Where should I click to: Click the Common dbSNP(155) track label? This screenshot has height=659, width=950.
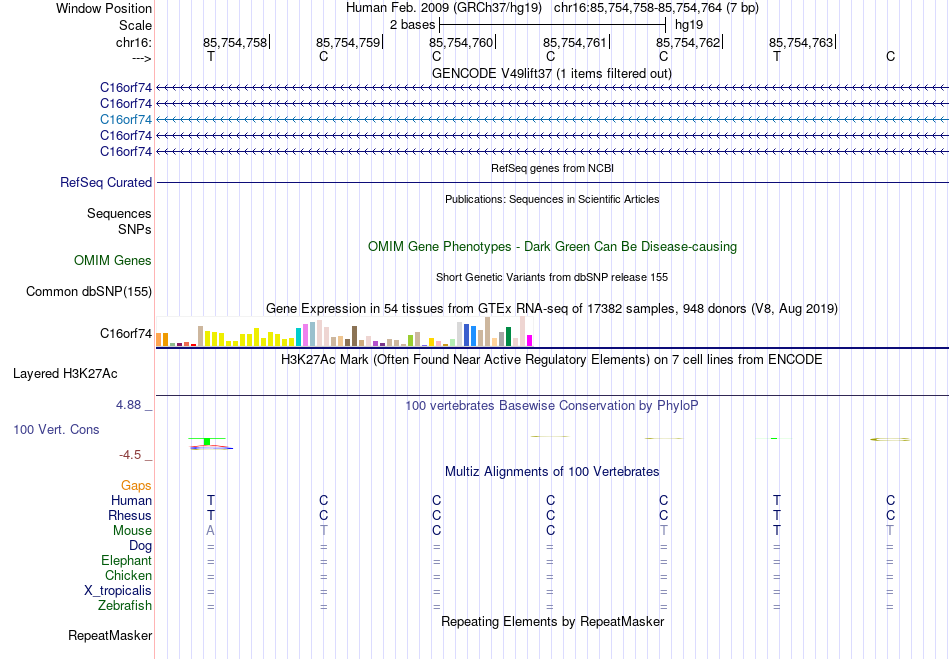89,291
